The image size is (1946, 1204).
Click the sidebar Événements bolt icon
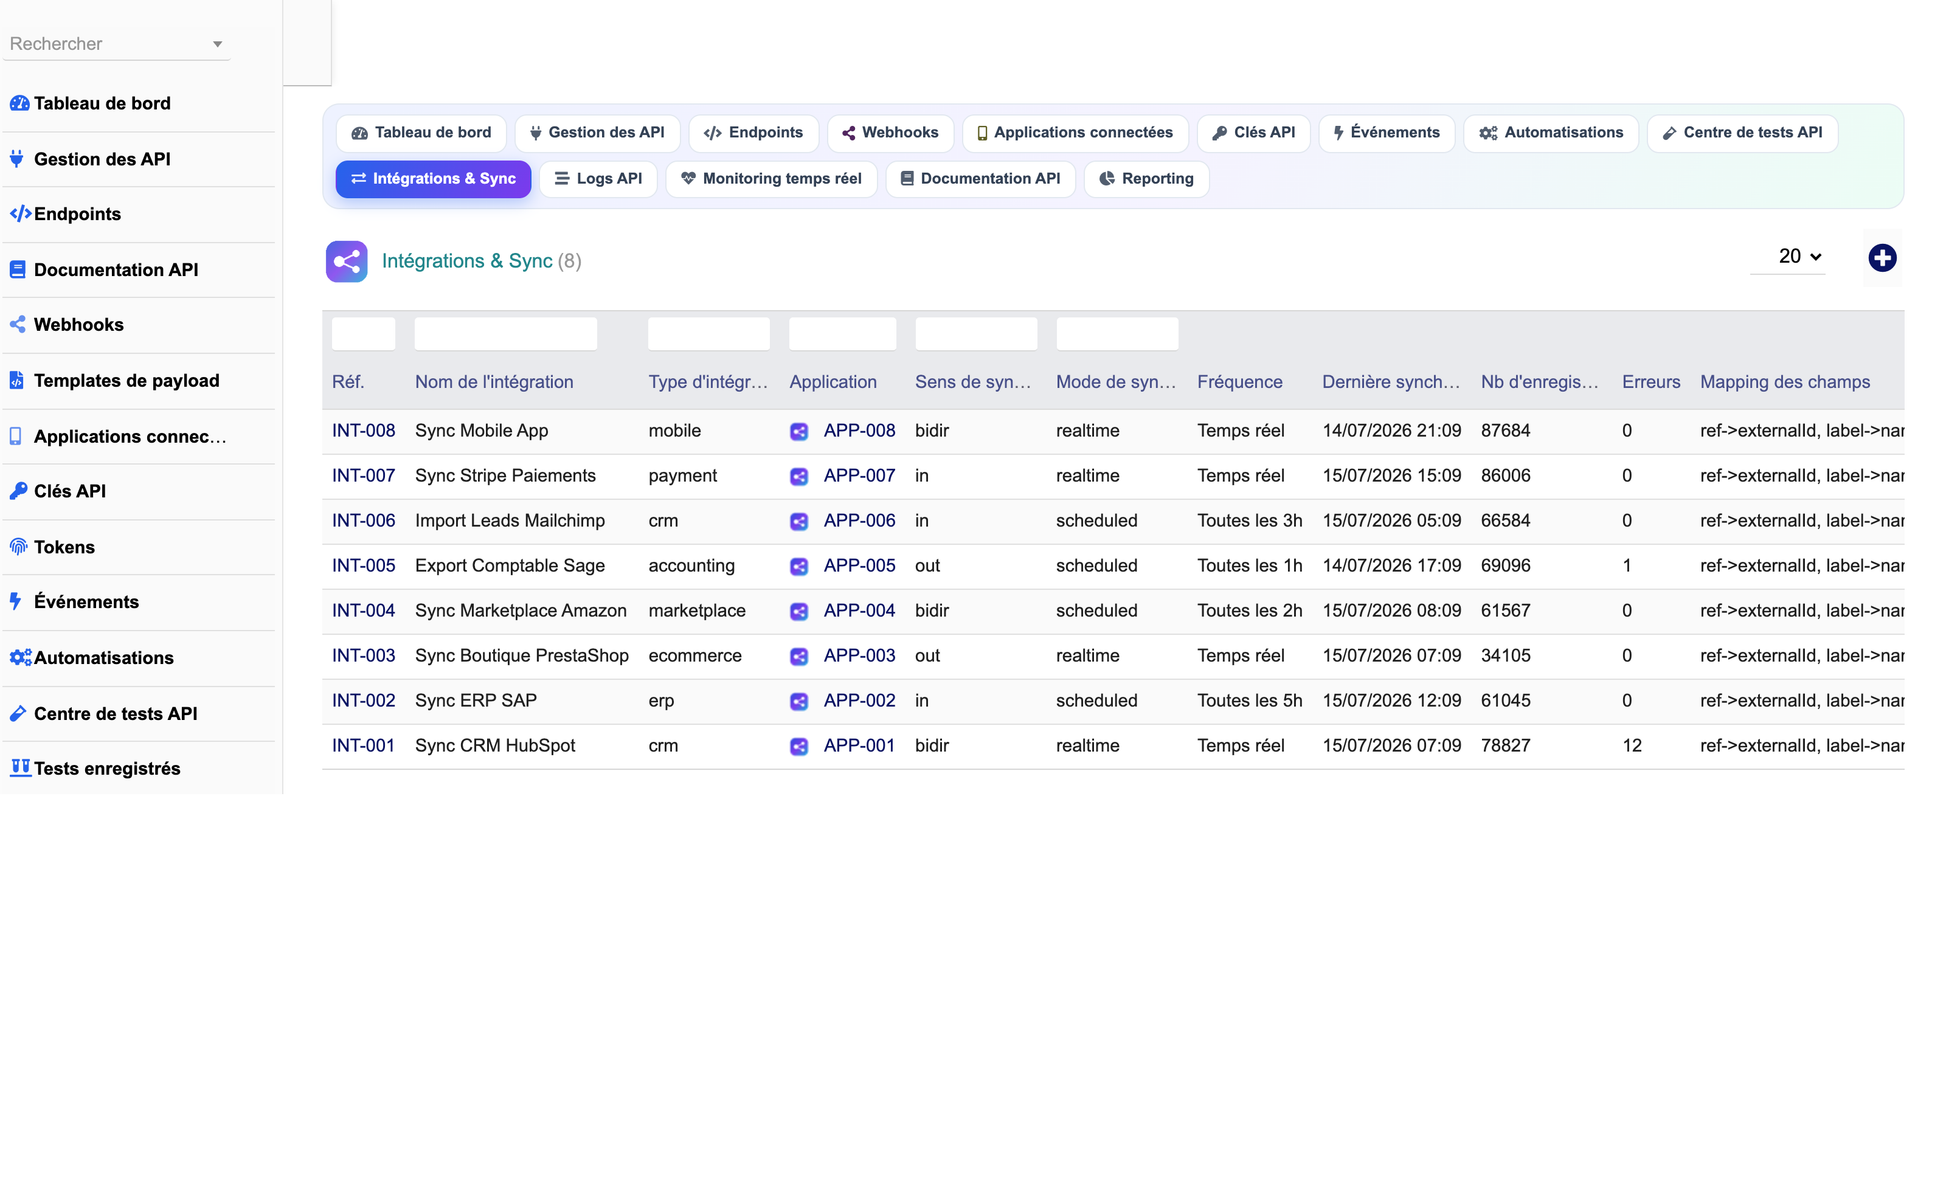pyautogui.click(x=16, y=602)
